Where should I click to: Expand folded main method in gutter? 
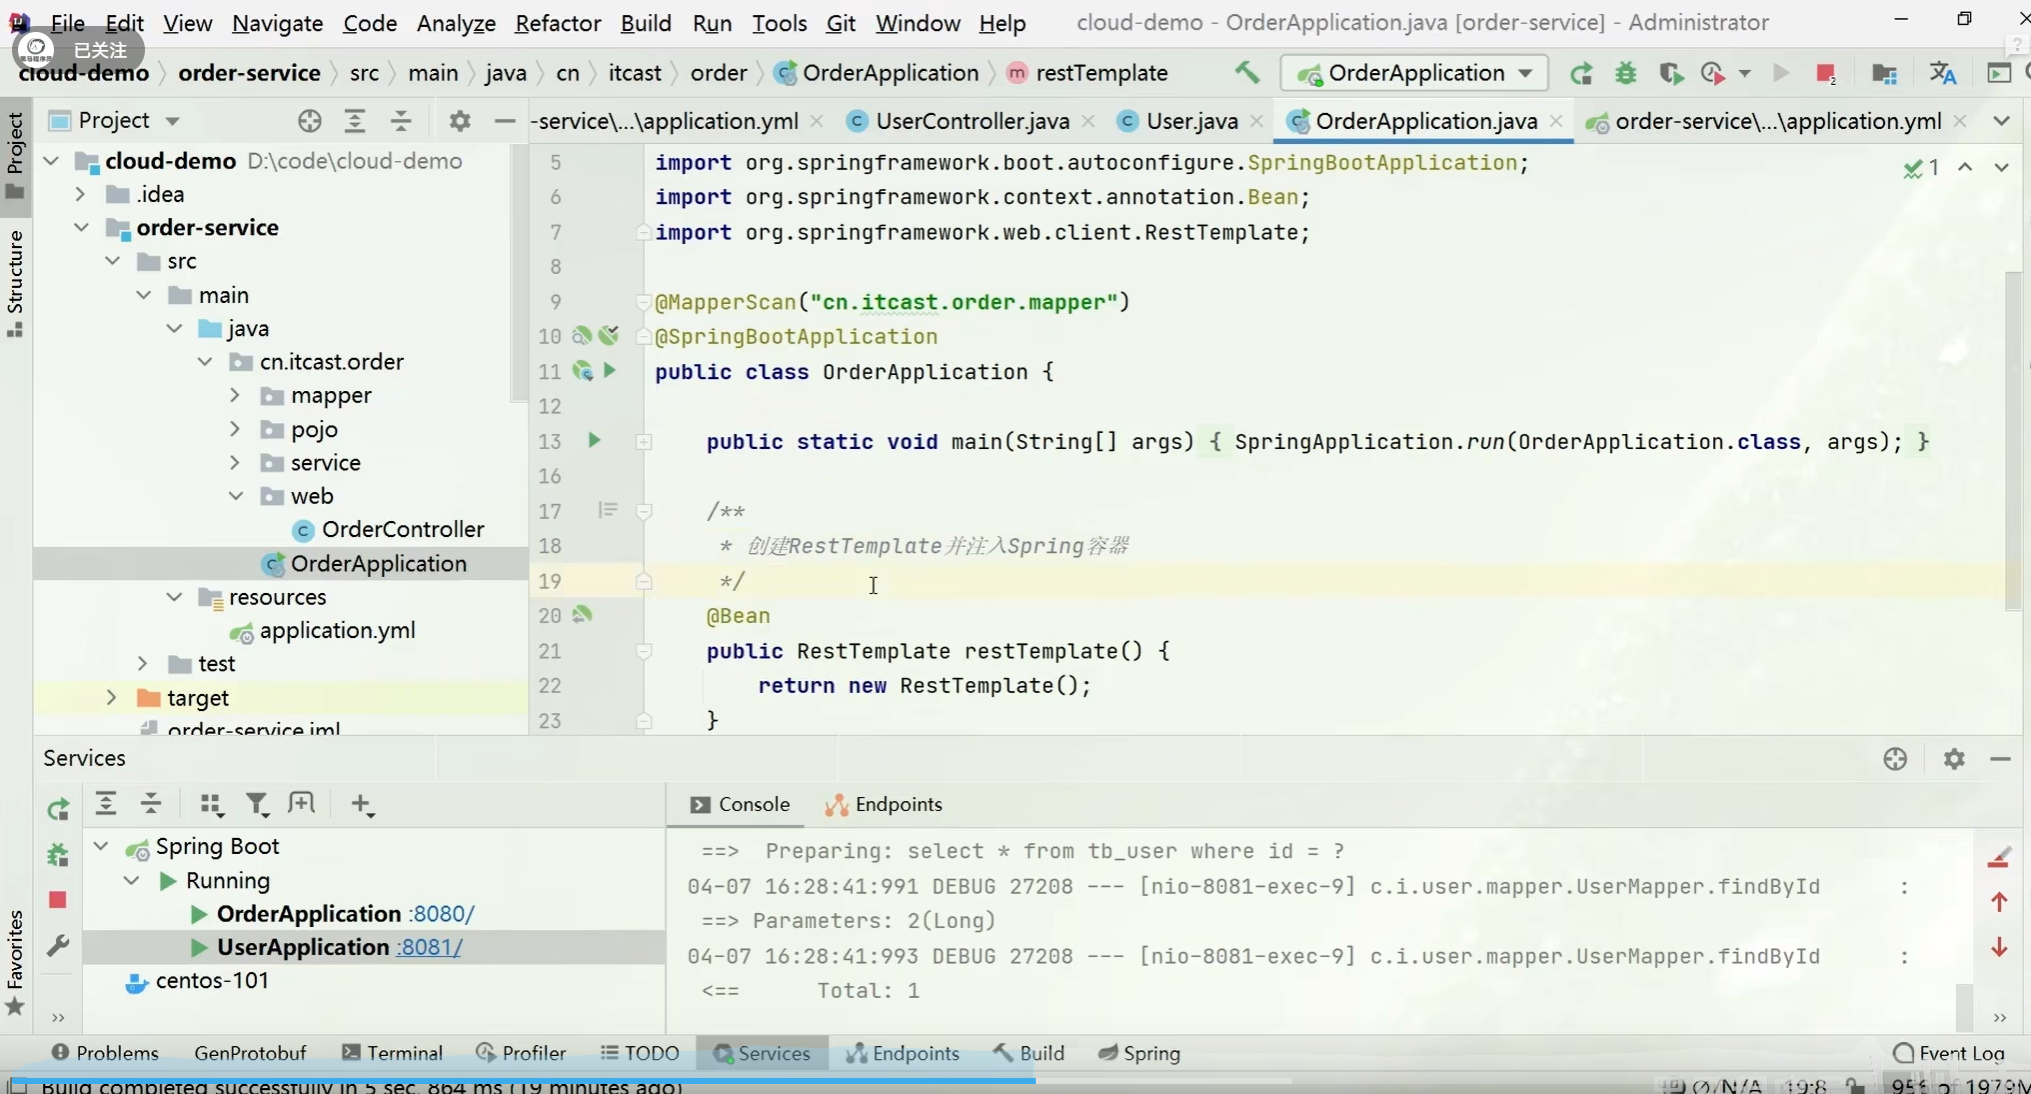(x=644, y=441)
